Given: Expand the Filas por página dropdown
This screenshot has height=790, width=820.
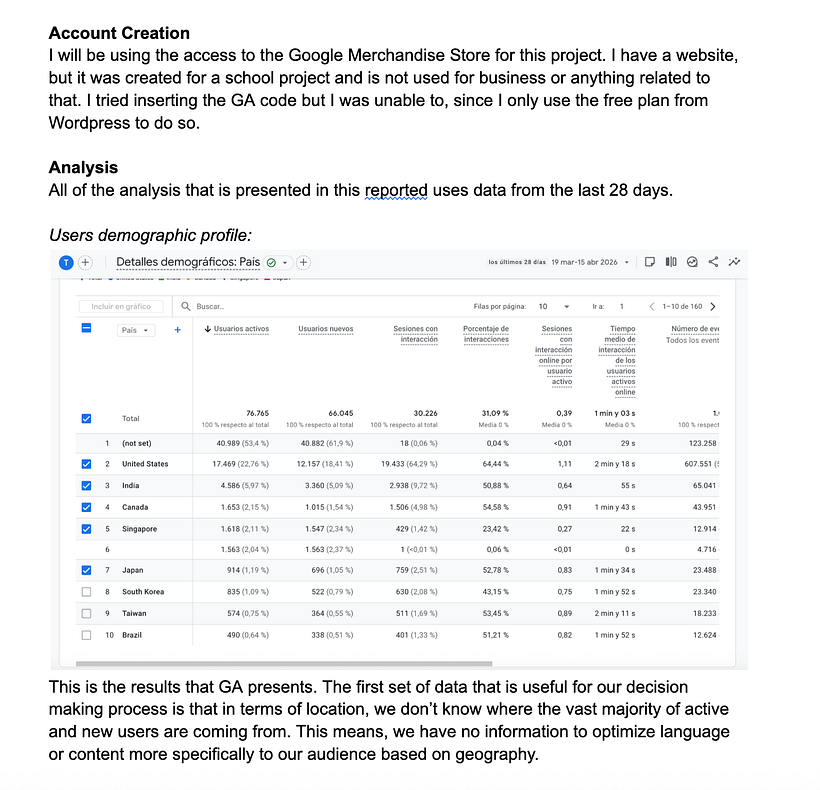Looking at the screenshot, I should click(x=554, y=306).
